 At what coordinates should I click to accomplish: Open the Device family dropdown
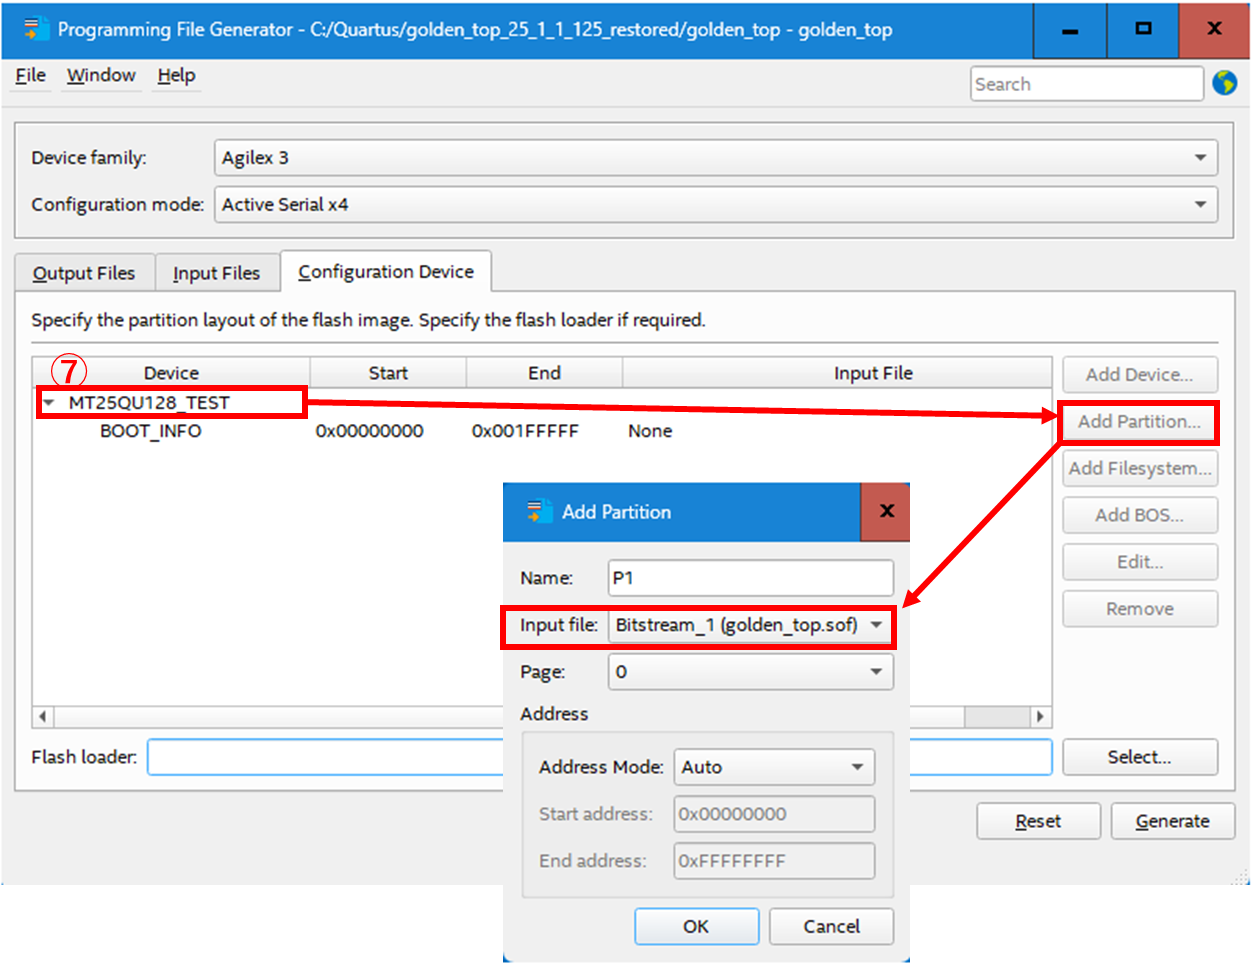pyautogui.click(x=1199, y=158)
